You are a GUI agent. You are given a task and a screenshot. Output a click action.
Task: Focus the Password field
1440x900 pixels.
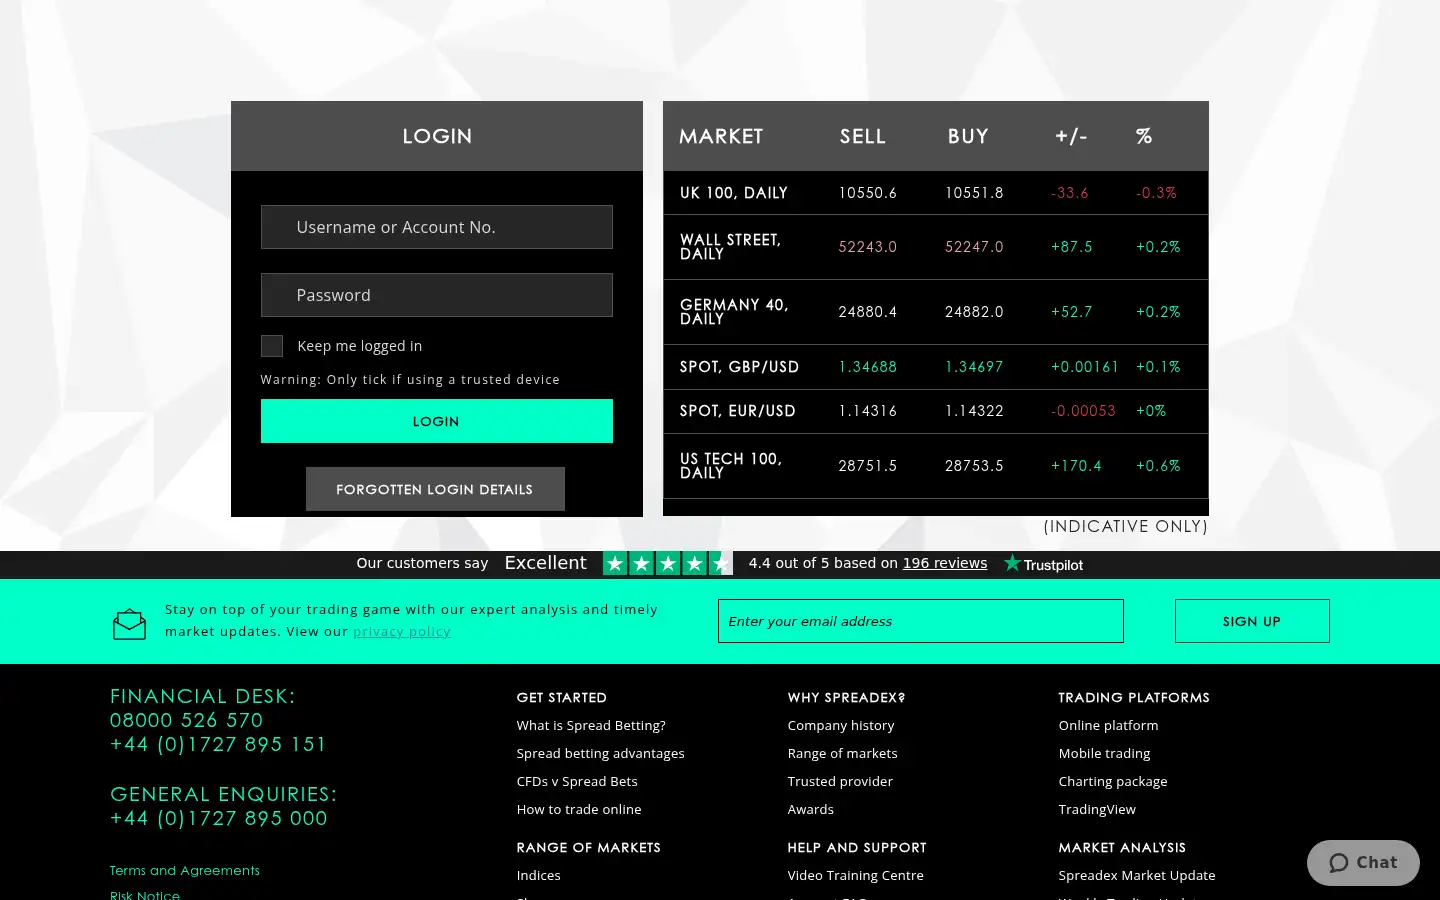(437, 295)
